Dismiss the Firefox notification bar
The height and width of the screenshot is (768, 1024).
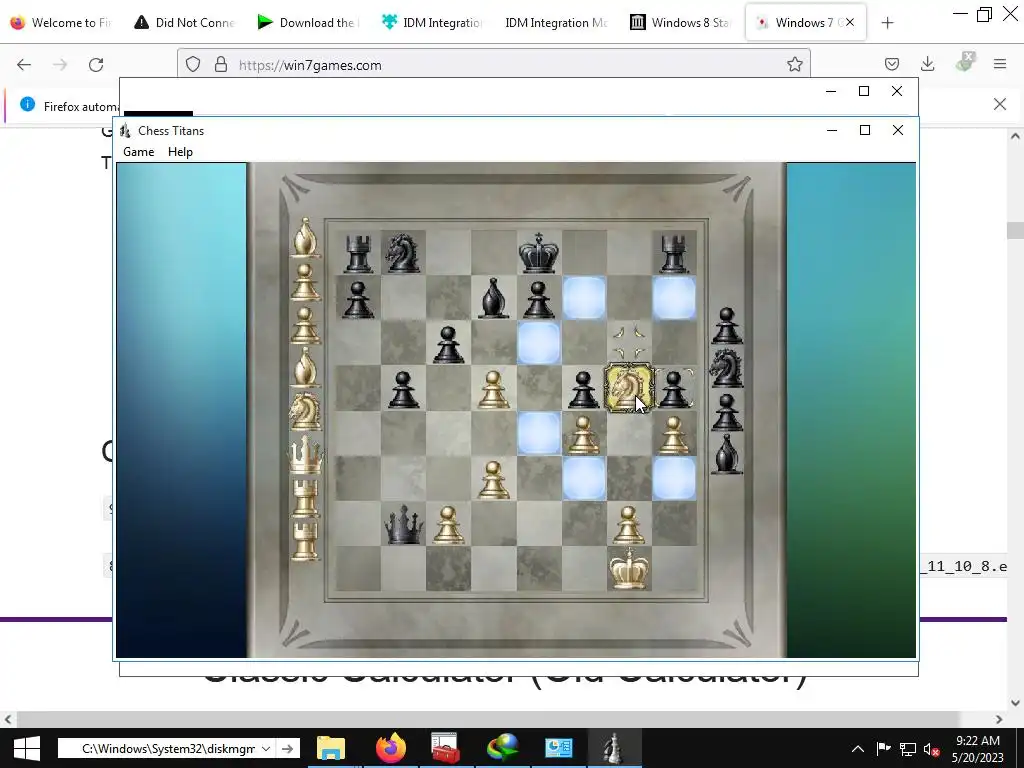click(x=999, y=104)
